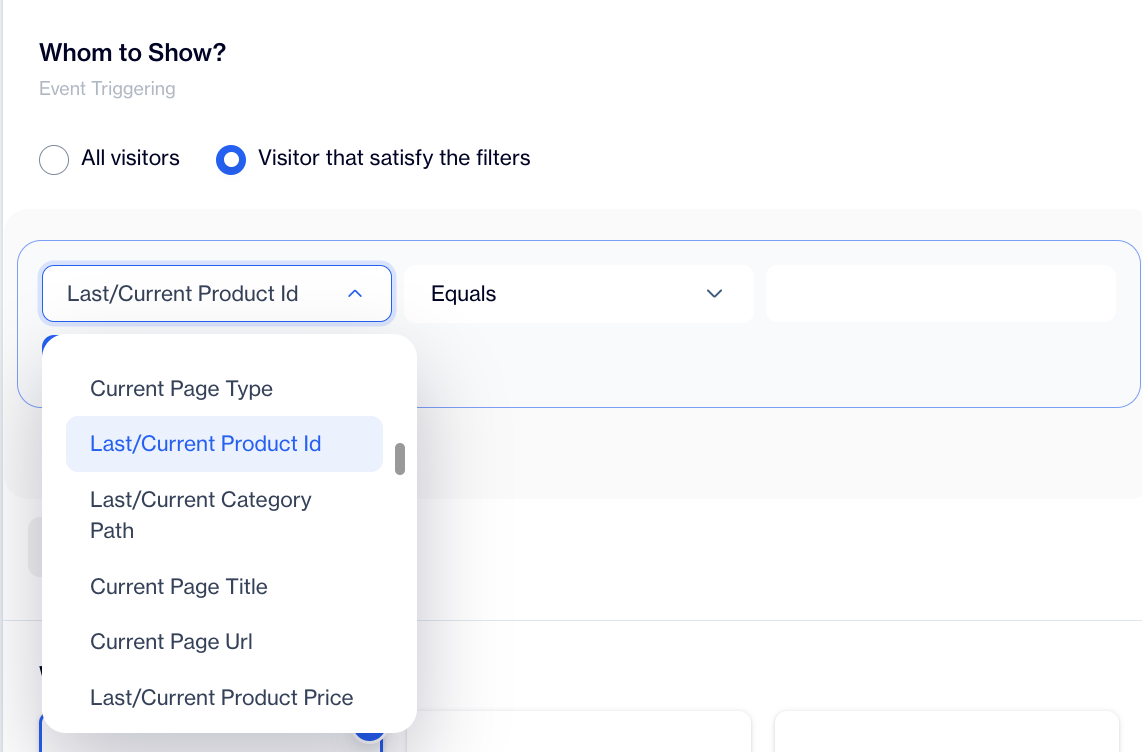Click the All visitors label text
The height and width of the screenshot is (752, 1142).
coord(130,158)
